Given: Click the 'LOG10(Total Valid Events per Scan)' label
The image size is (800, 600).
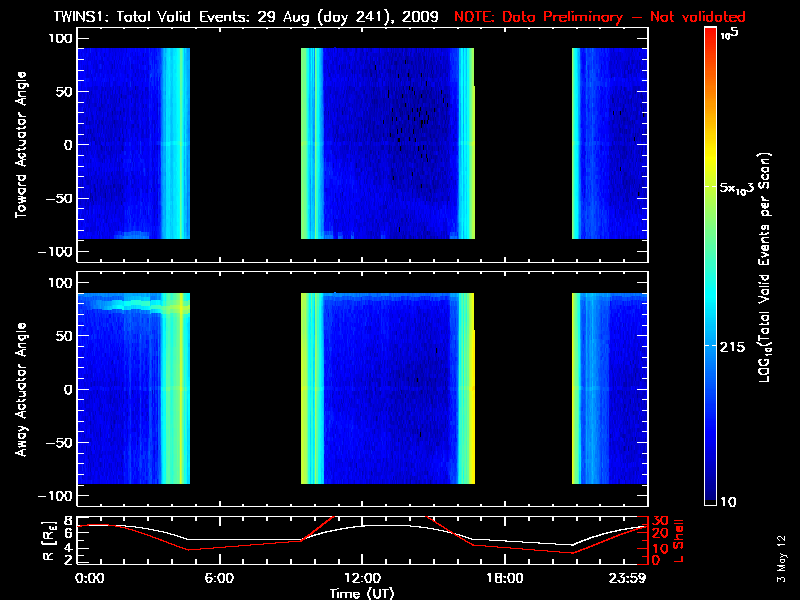Looking at the screenshot, I should point(765,267).
